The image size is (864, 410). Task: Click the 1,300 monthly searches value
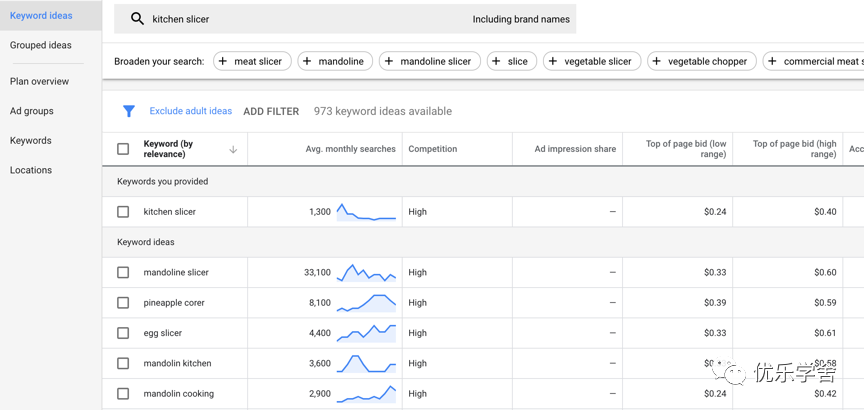tap(320, 212)
